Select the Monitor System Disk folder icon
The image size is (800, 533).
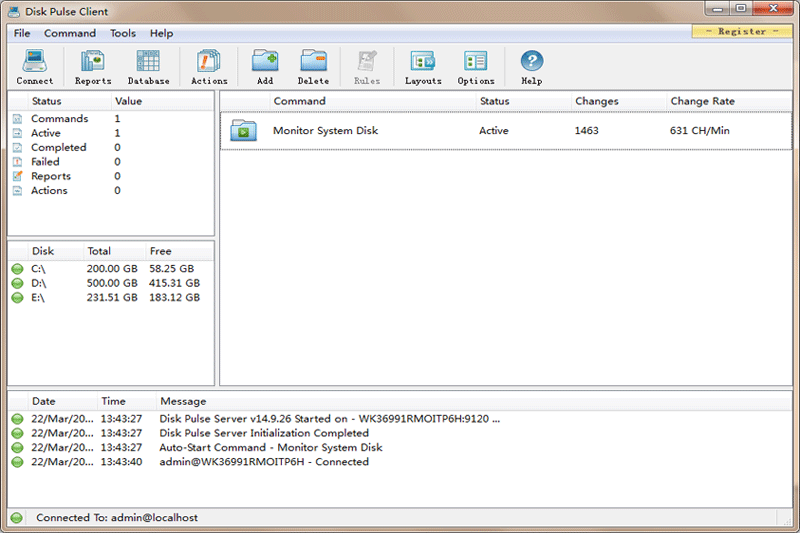[243, 131]
